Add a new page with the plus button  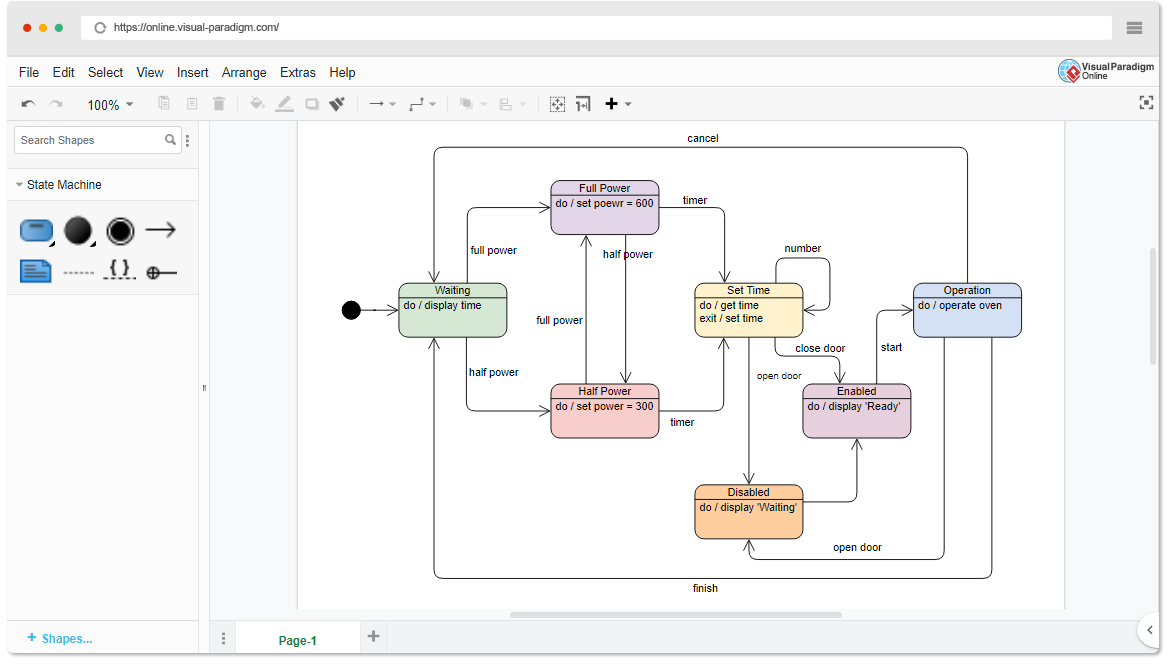pyautogui.click(x=373, y=635)
